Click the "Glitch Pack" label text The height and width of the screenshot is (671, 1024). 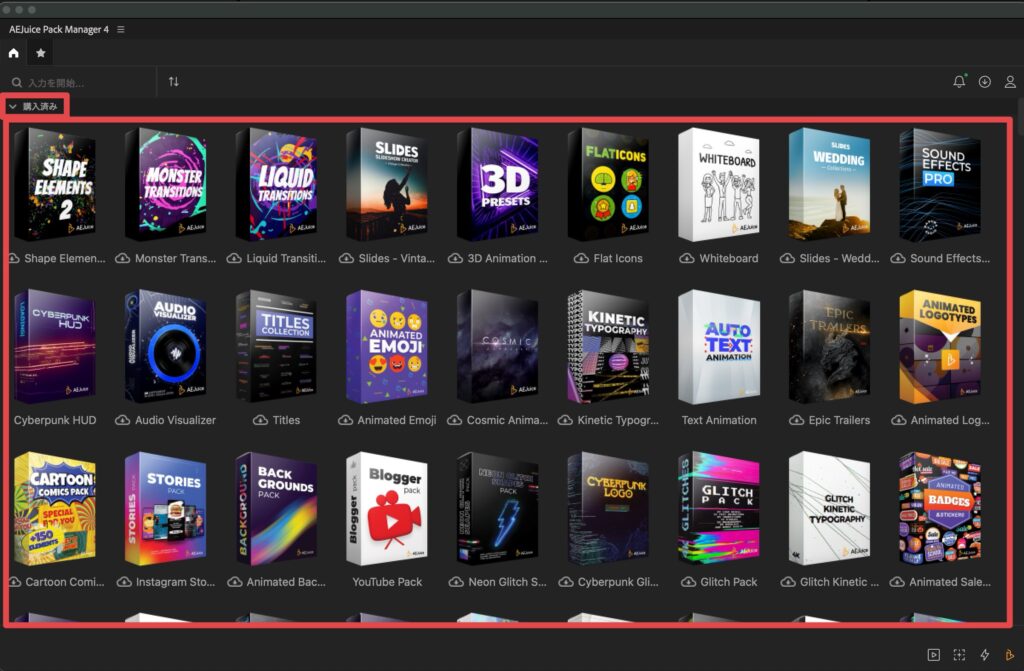pyautogui.click(x=729, y=582)
